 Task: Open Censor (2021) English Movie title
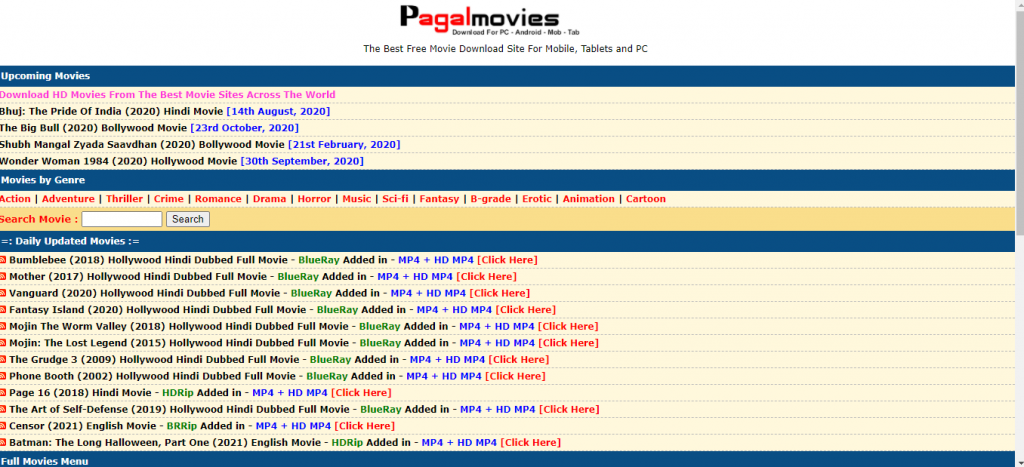[82, 426]
